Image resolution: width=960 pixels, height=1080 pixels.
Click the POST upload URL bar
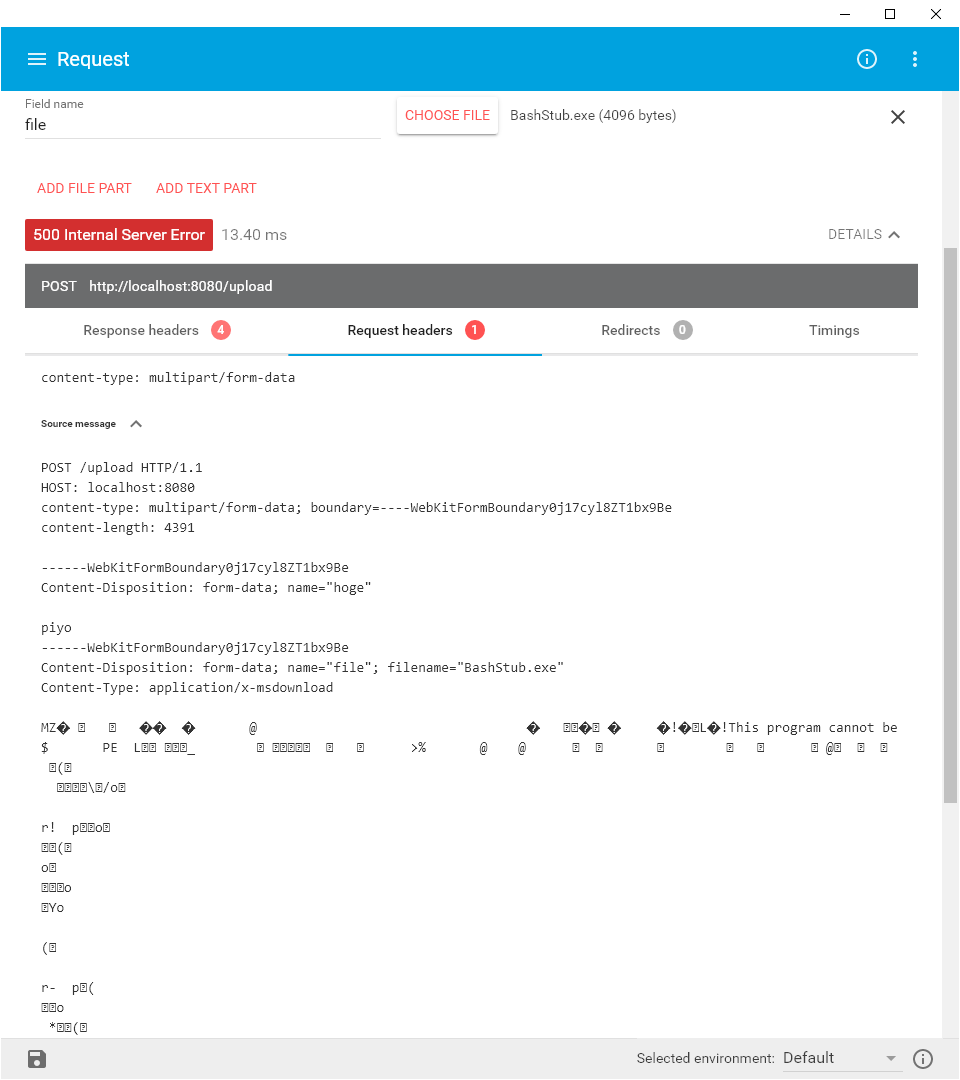471,286
